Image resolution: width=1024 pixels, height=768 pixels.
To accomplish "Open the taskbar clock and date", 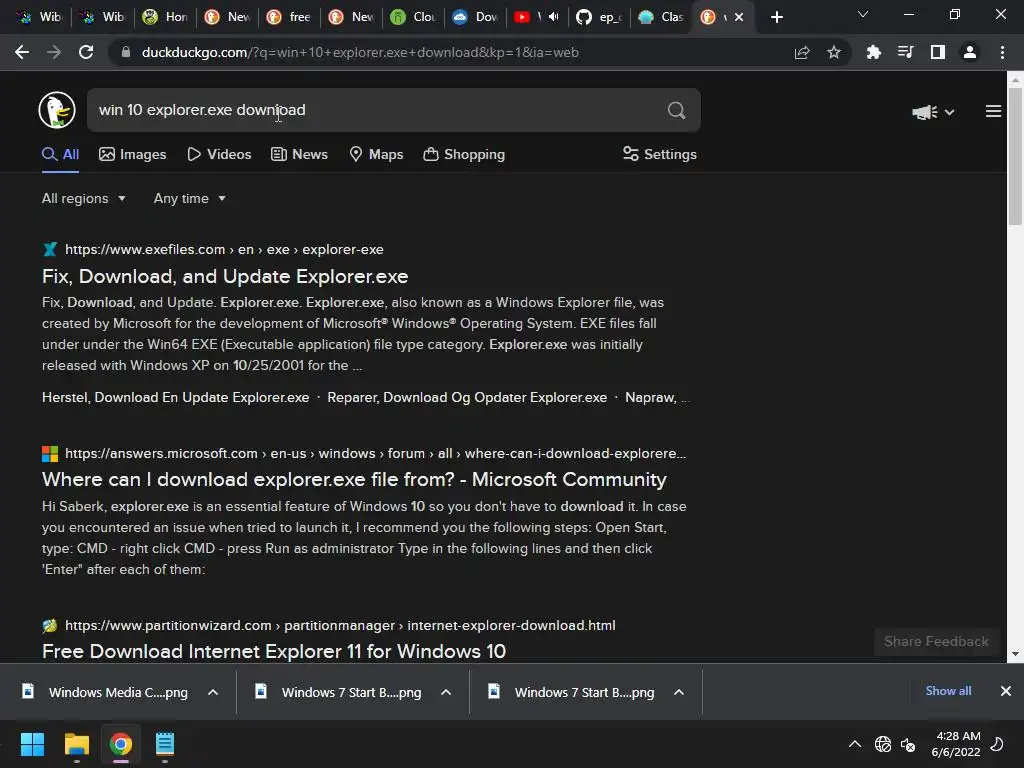I will [x=956, y=744].
